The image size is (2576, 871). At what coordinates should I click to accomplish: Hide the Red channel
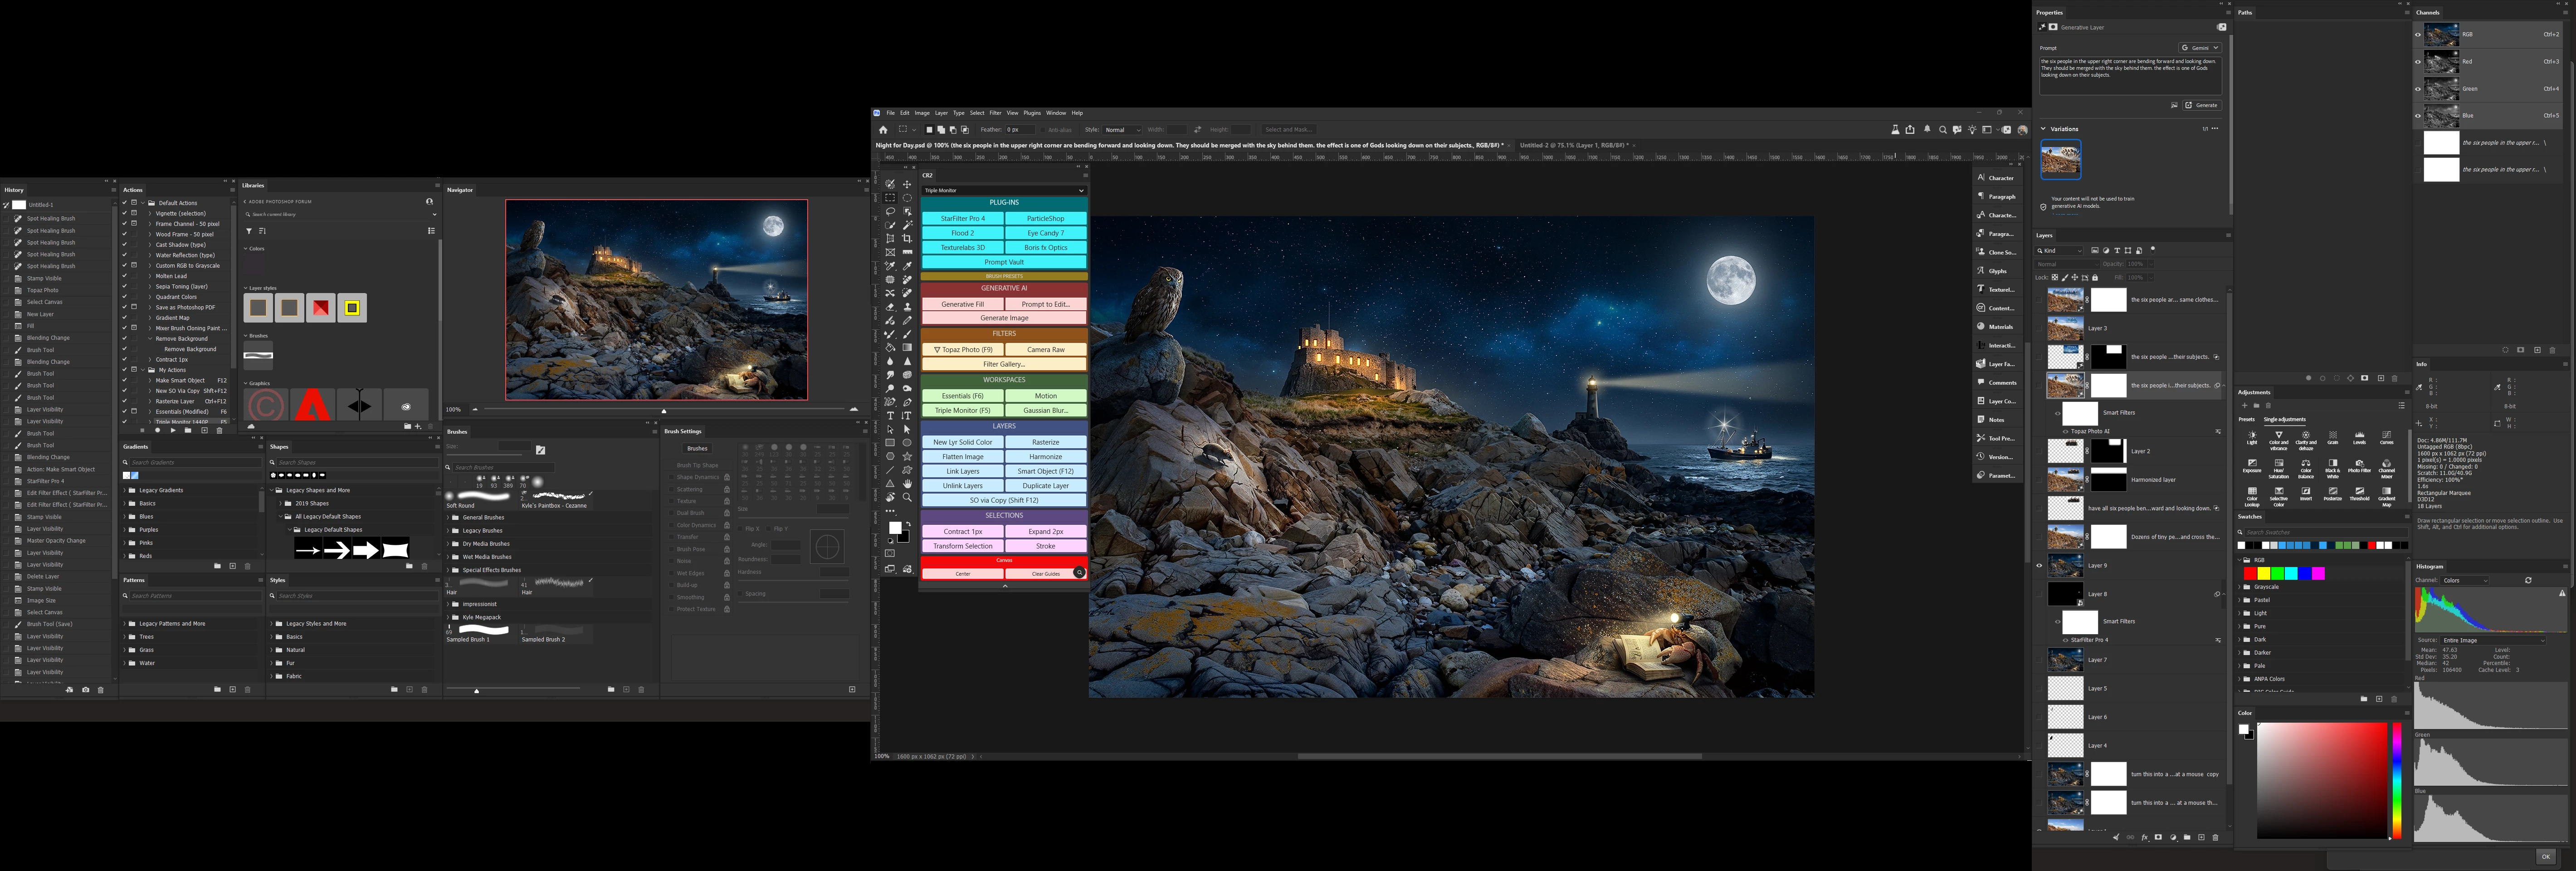click(2418, 62)
